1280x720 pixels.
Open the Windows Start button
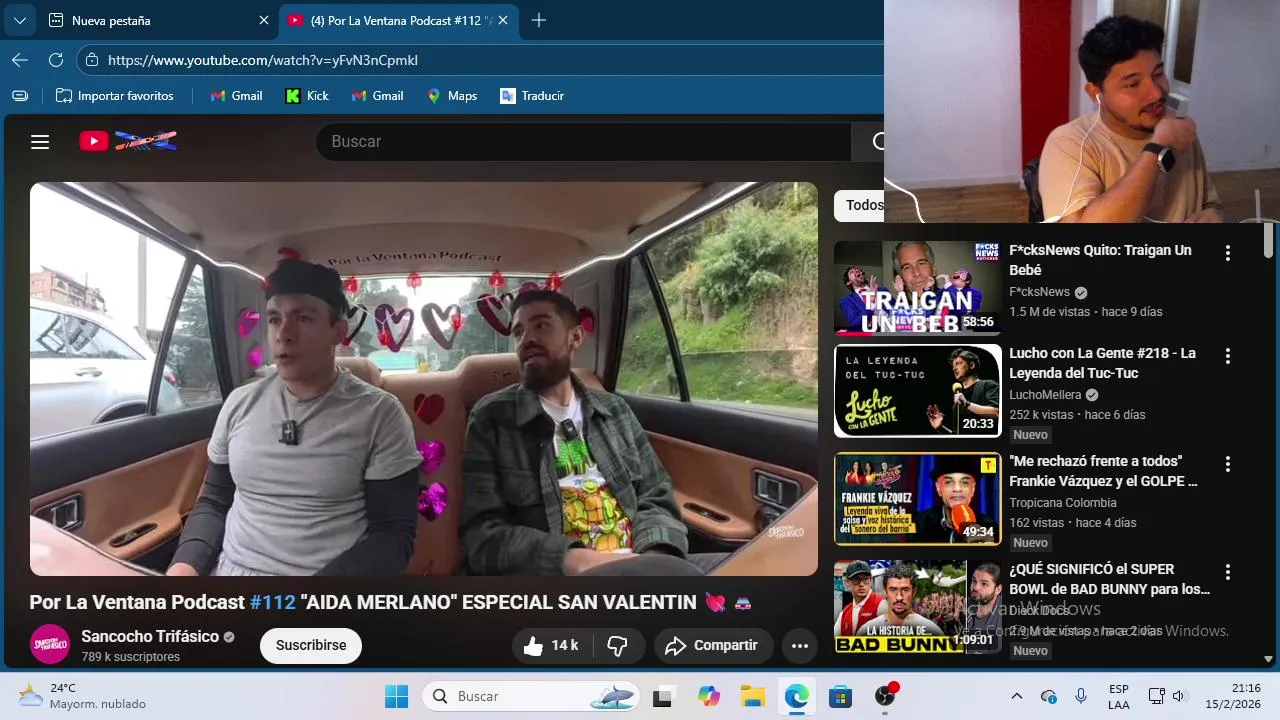coord(397,697)
